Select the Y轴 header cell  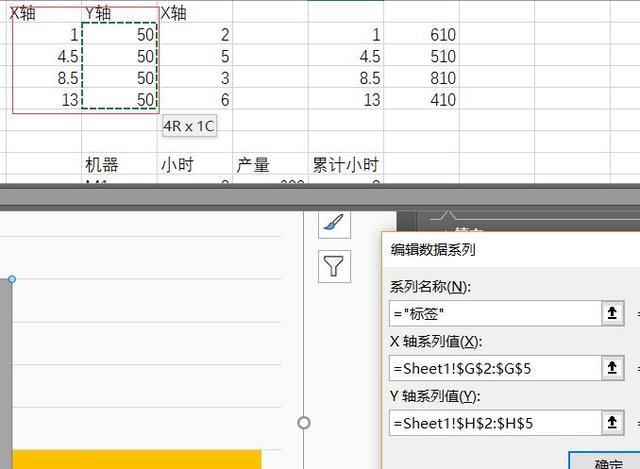coord(120,13)
